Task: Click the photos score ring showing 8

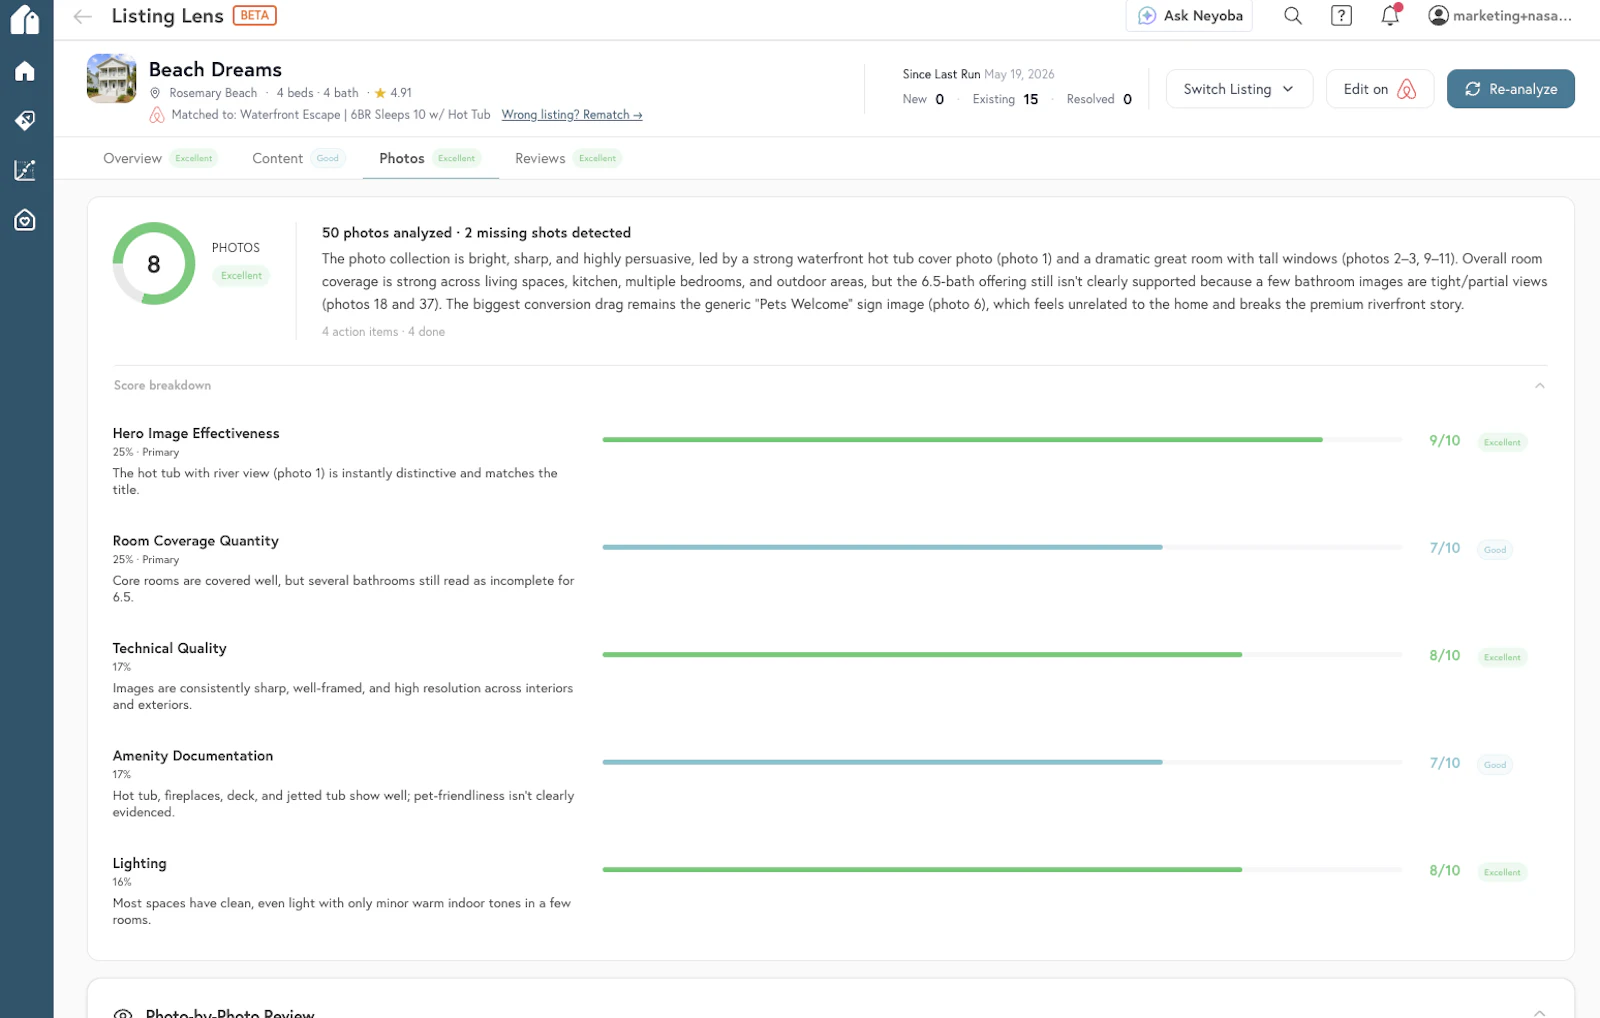Action: [154, 264]
